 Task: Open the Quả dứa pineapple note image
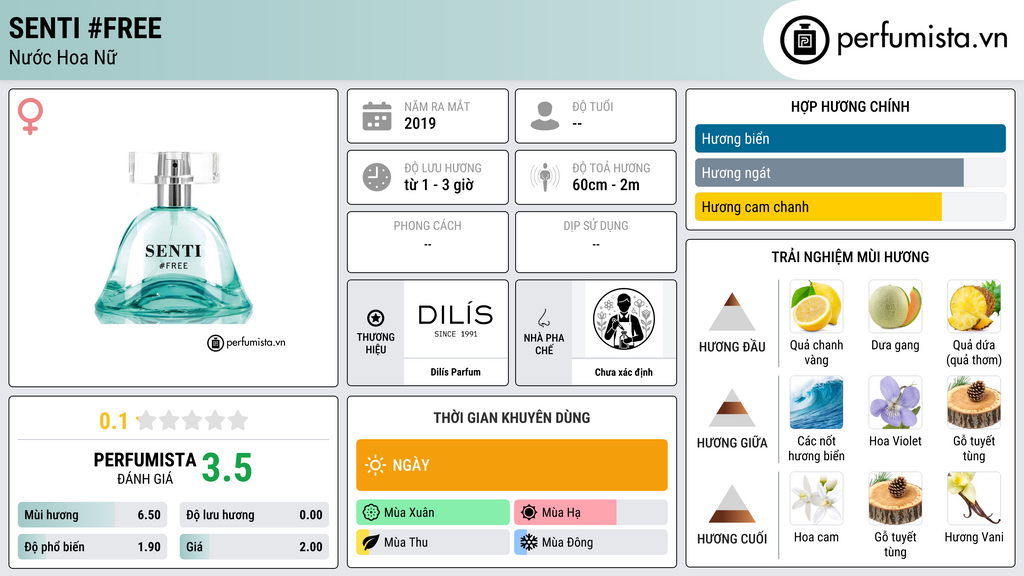coord(974,306)
